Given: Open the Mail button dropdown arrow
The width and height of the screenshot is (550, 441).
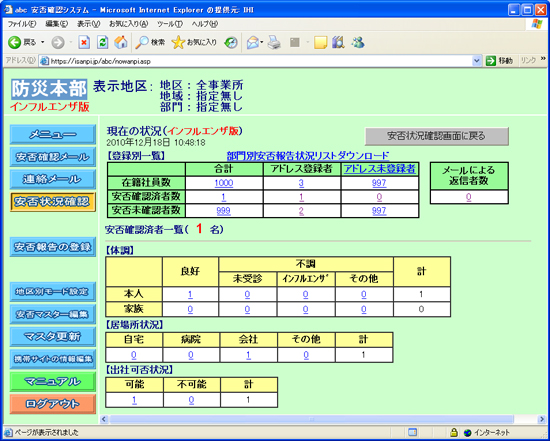Looking at the screenshot, I should [x=262, y=43].
